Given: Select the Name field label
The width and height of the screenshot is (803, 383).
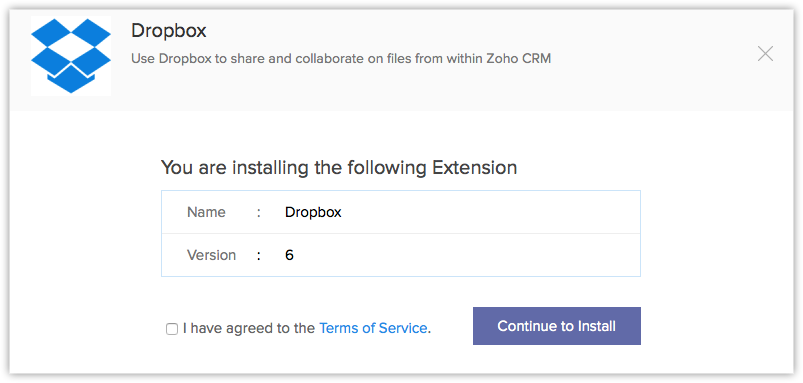Looking at the screenshot, I should pyautogui.click(x=206, y=212).
